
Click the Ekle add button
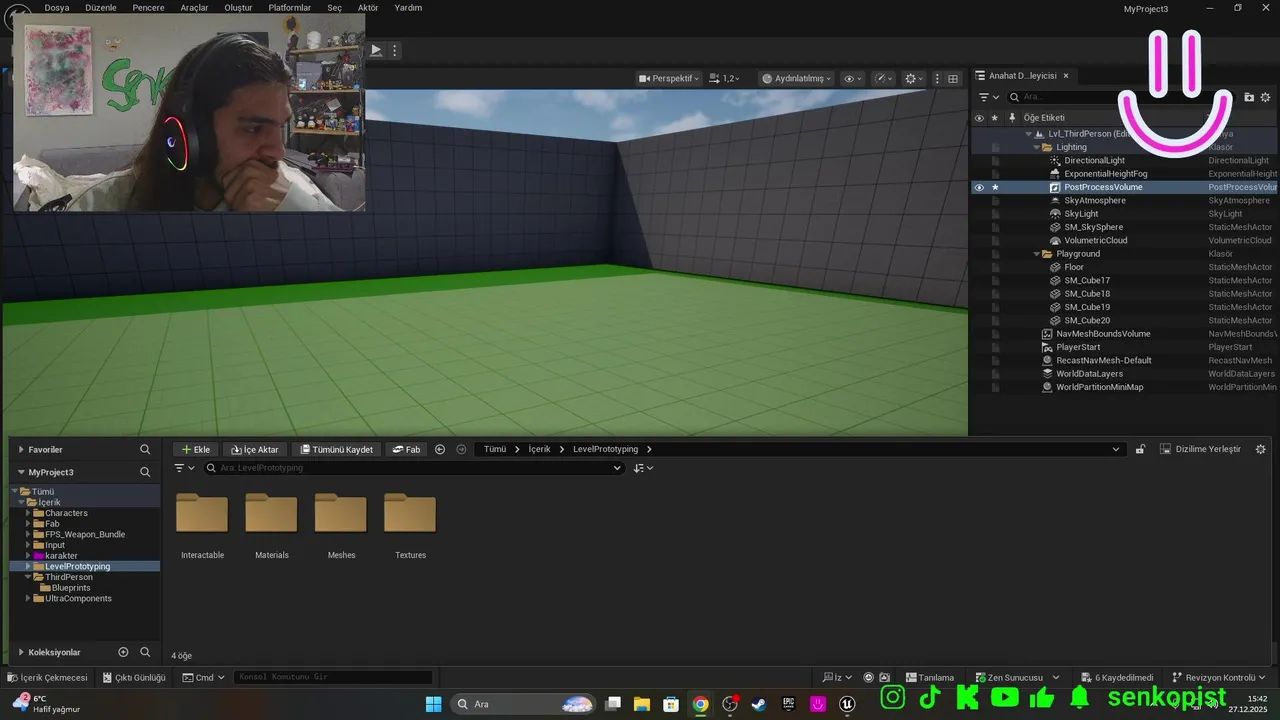[195, 449]
